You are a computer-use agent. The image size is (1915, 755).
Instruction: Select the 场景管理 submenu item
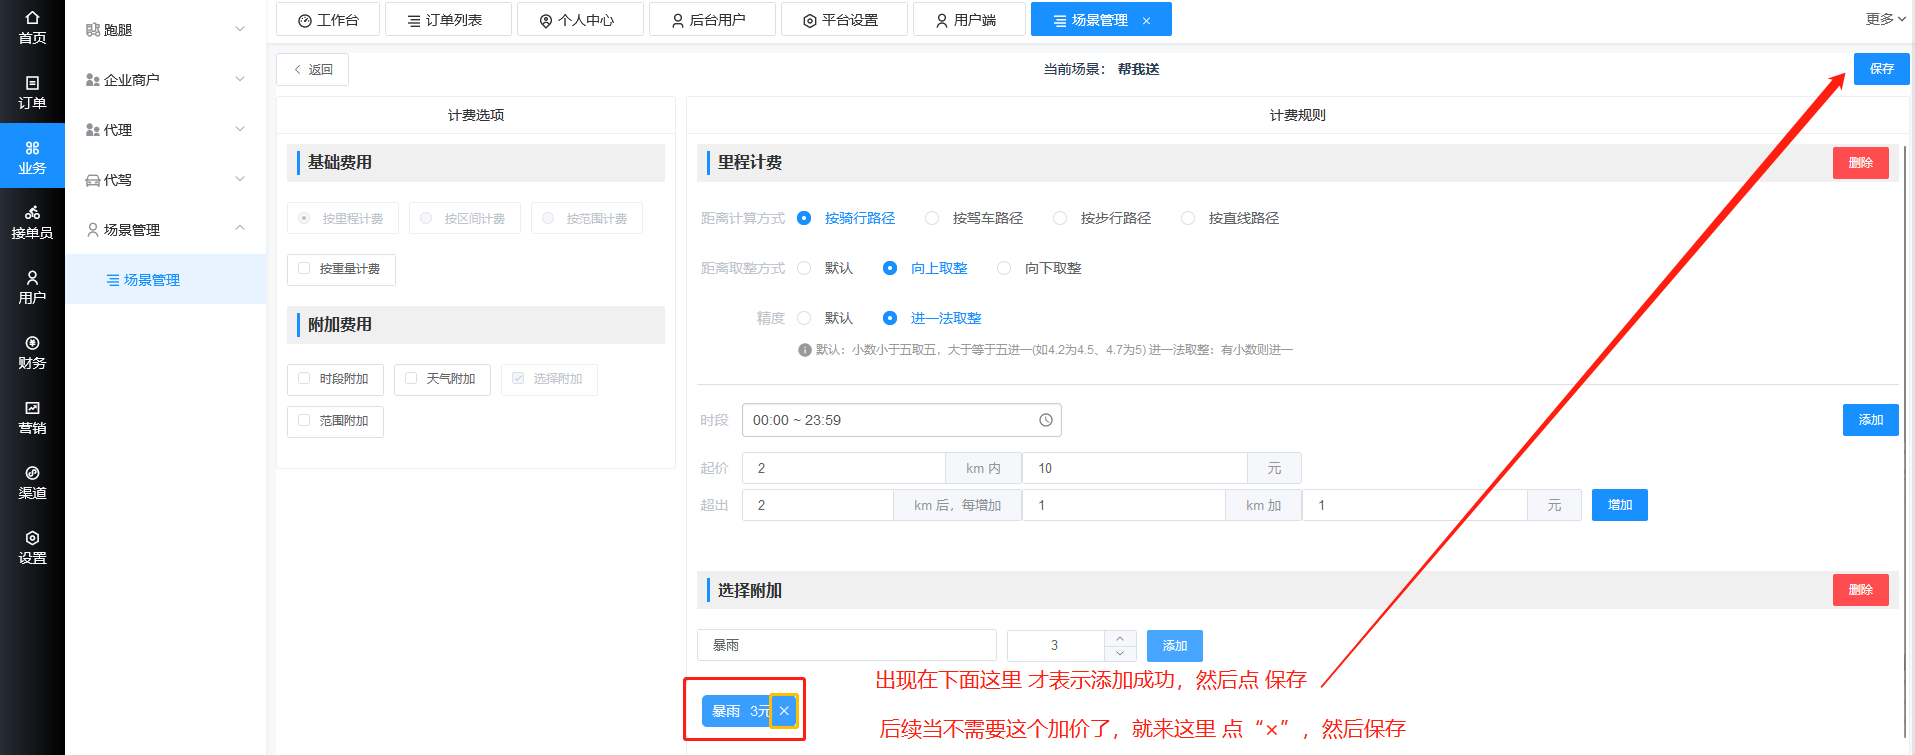click(166, 280)
